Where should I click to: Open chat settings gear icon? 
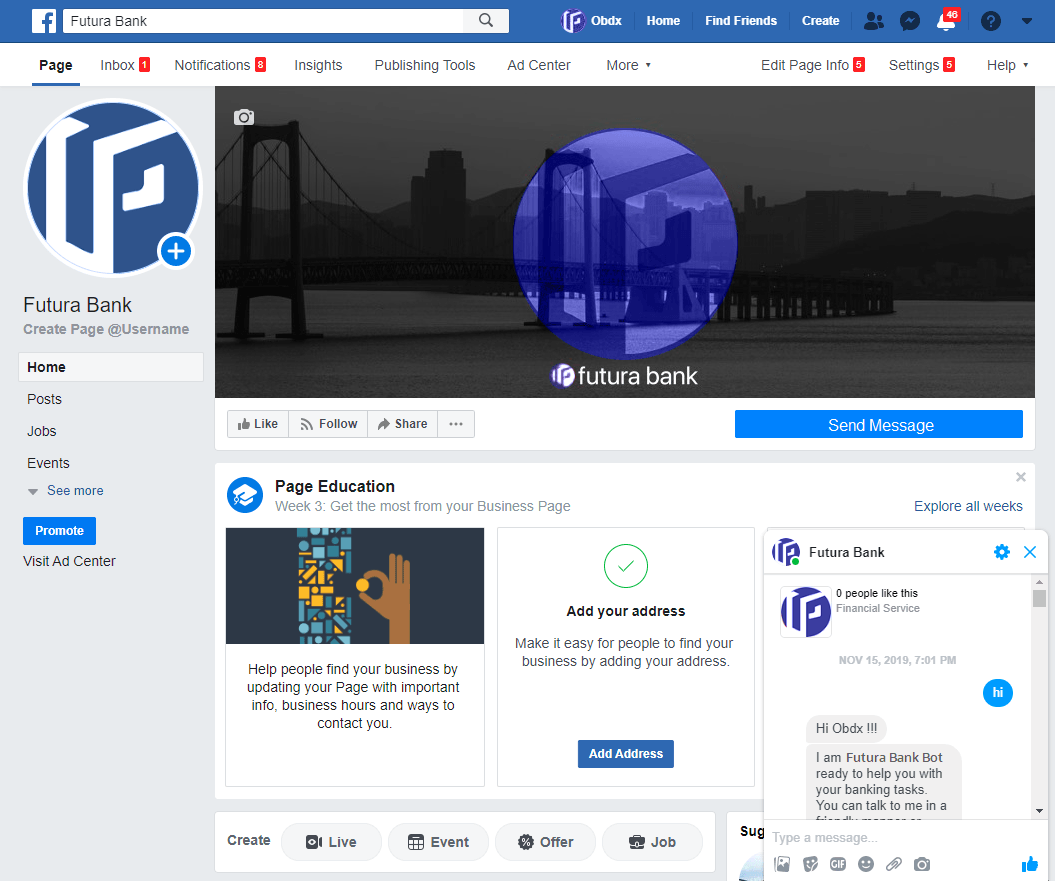click(1002, 552)
